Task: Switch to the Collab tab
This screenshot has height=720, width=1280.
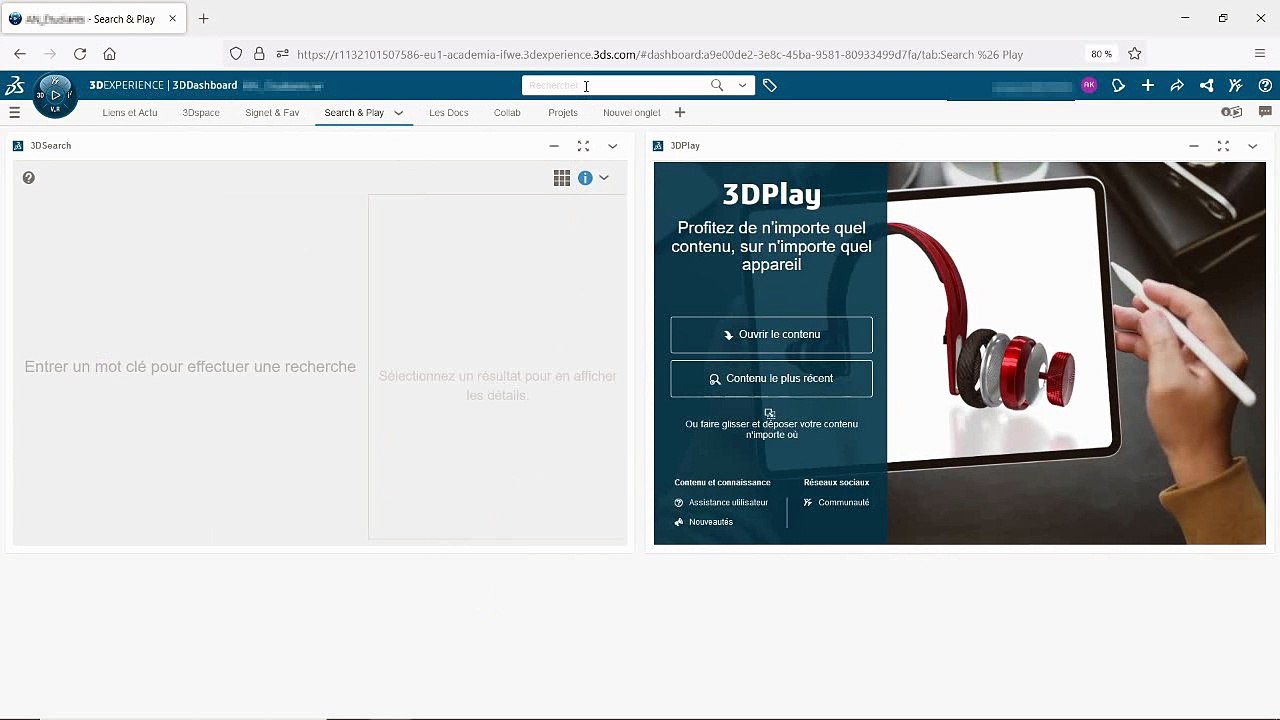Action: (507, 113)
